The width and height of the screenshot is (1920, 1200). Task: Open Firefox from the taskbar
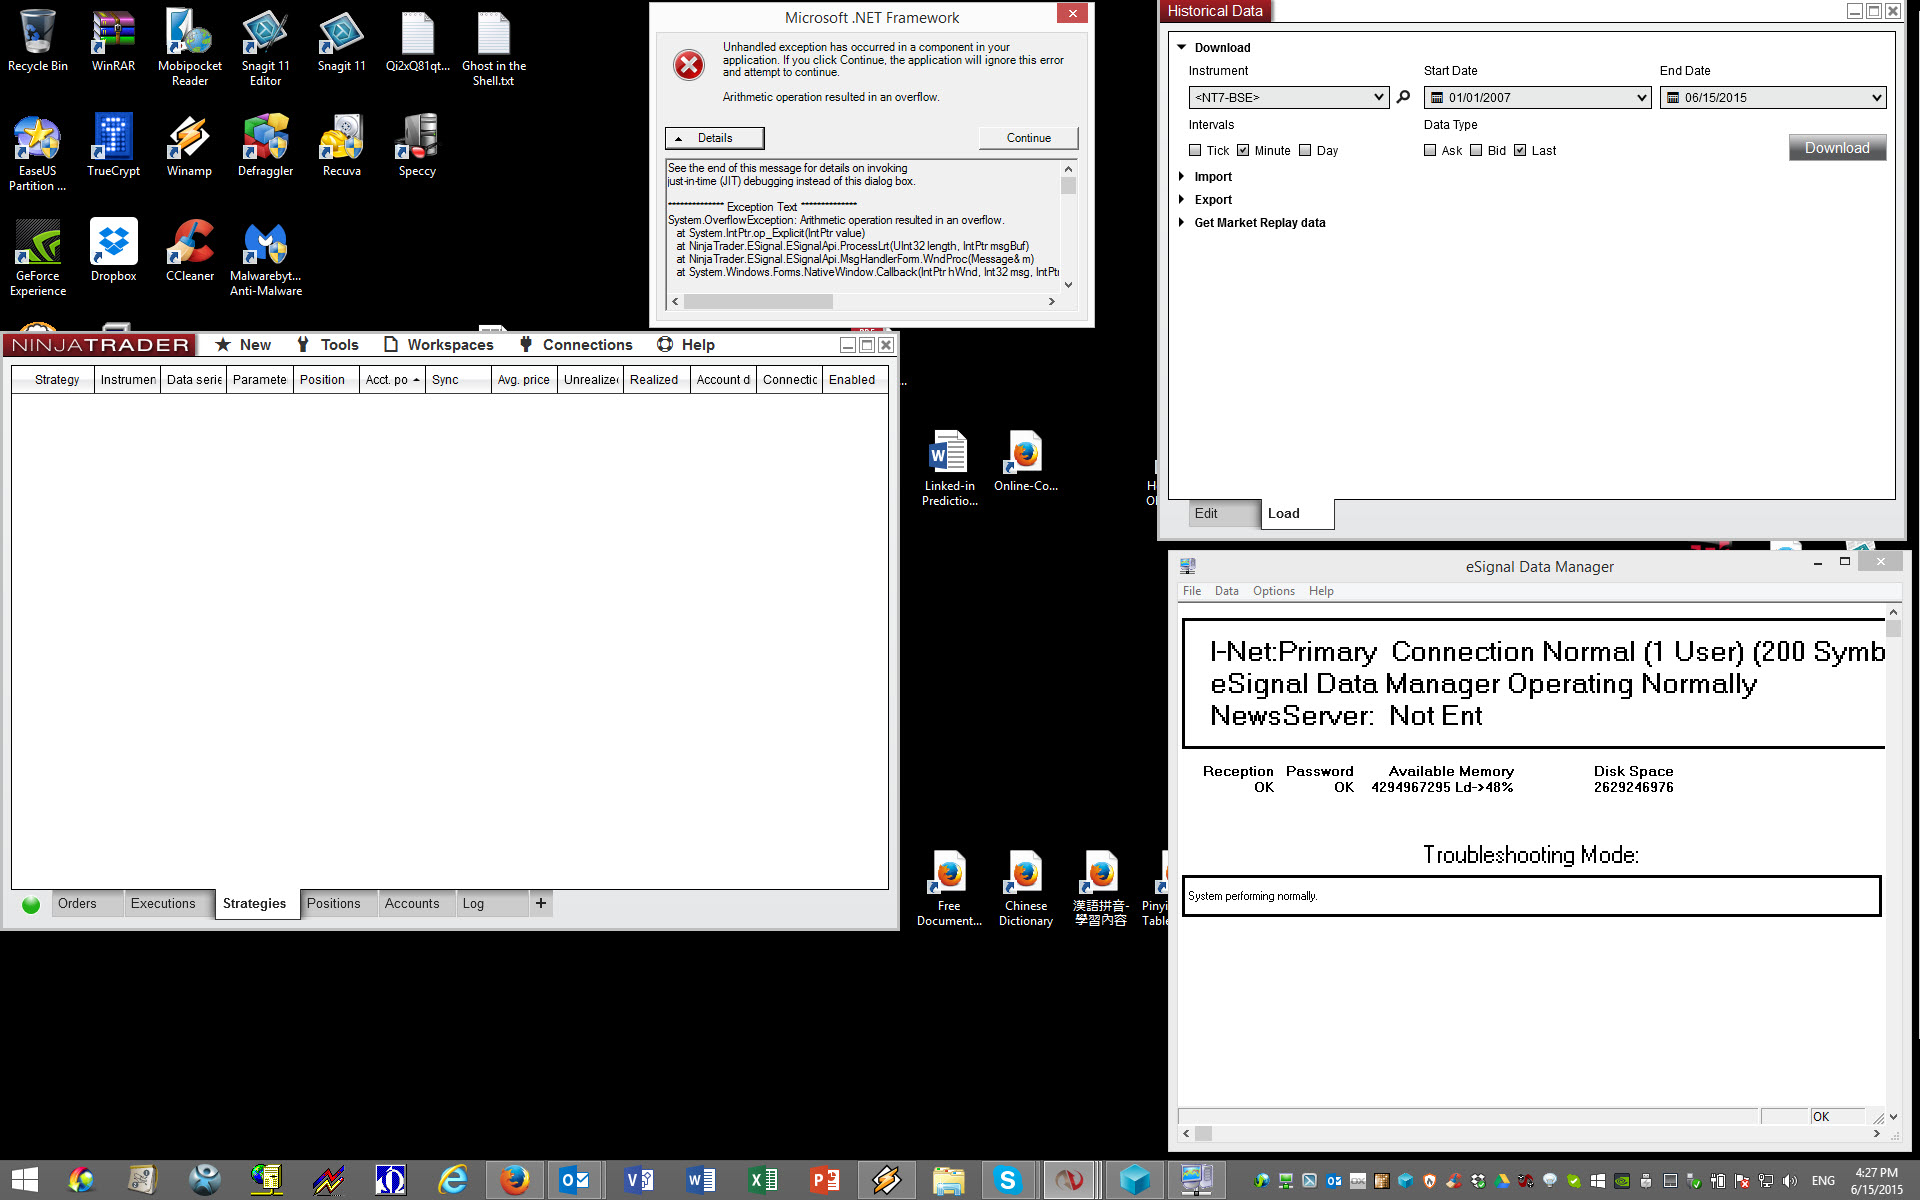515,1180
